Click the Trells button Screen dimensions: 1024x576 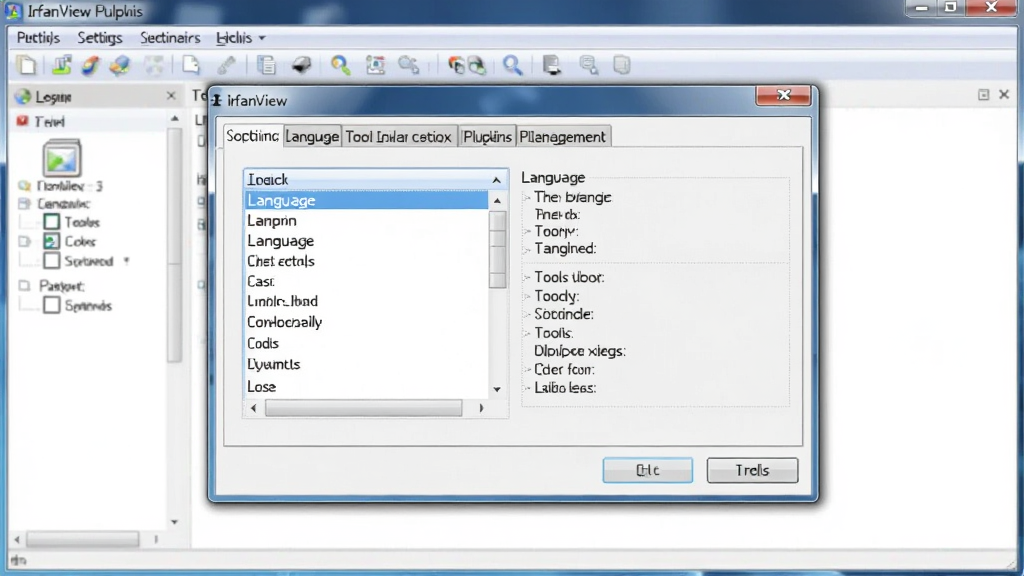pos(752,470)
